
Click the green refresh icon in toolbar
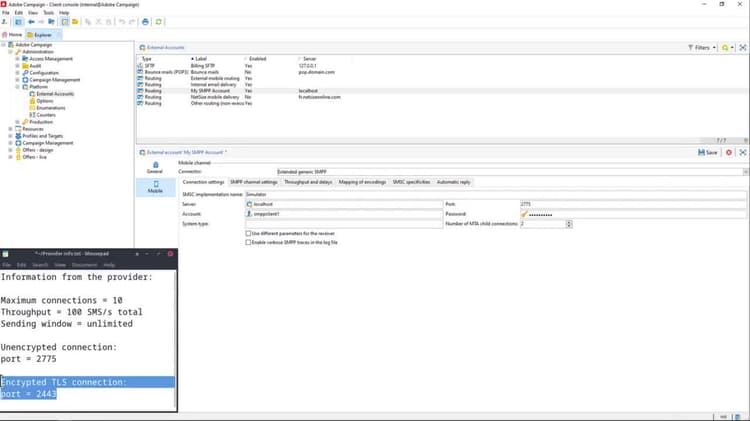coord(158,22)
